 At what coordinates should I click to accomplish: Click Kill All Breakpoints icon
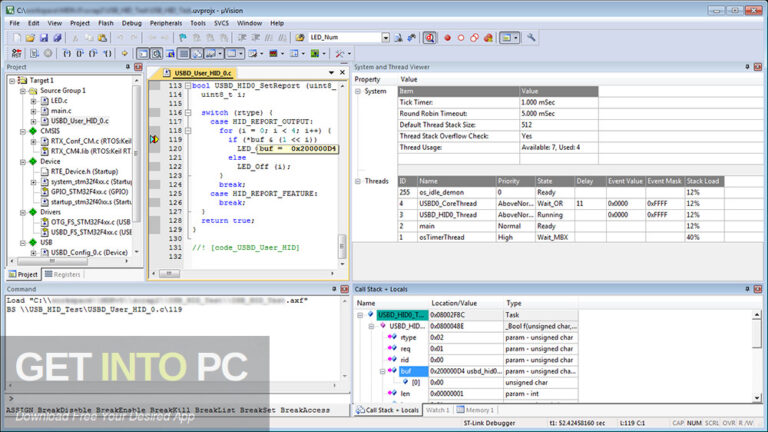pos(488,38)
